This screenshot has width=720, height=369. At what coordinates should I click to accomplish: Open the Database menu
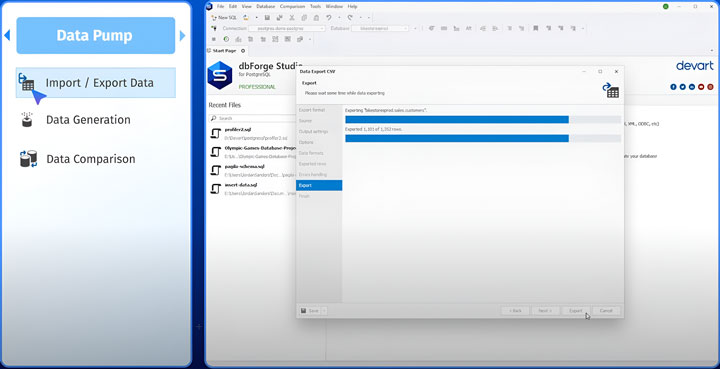tap(265, 6)
